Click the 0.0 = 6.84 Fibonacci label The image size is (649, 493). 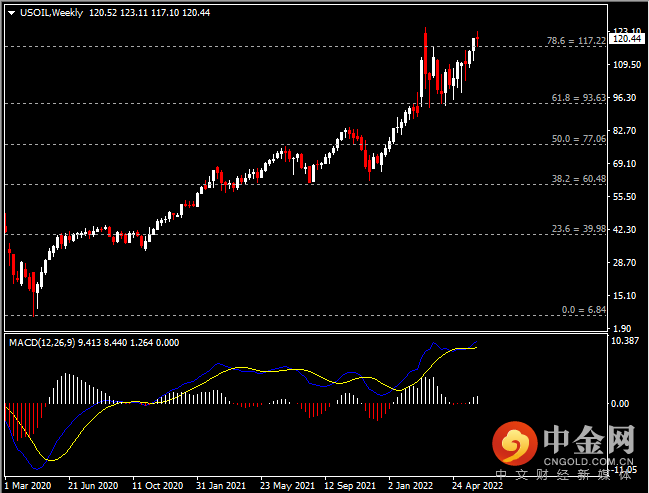click(x=584, y=310)
